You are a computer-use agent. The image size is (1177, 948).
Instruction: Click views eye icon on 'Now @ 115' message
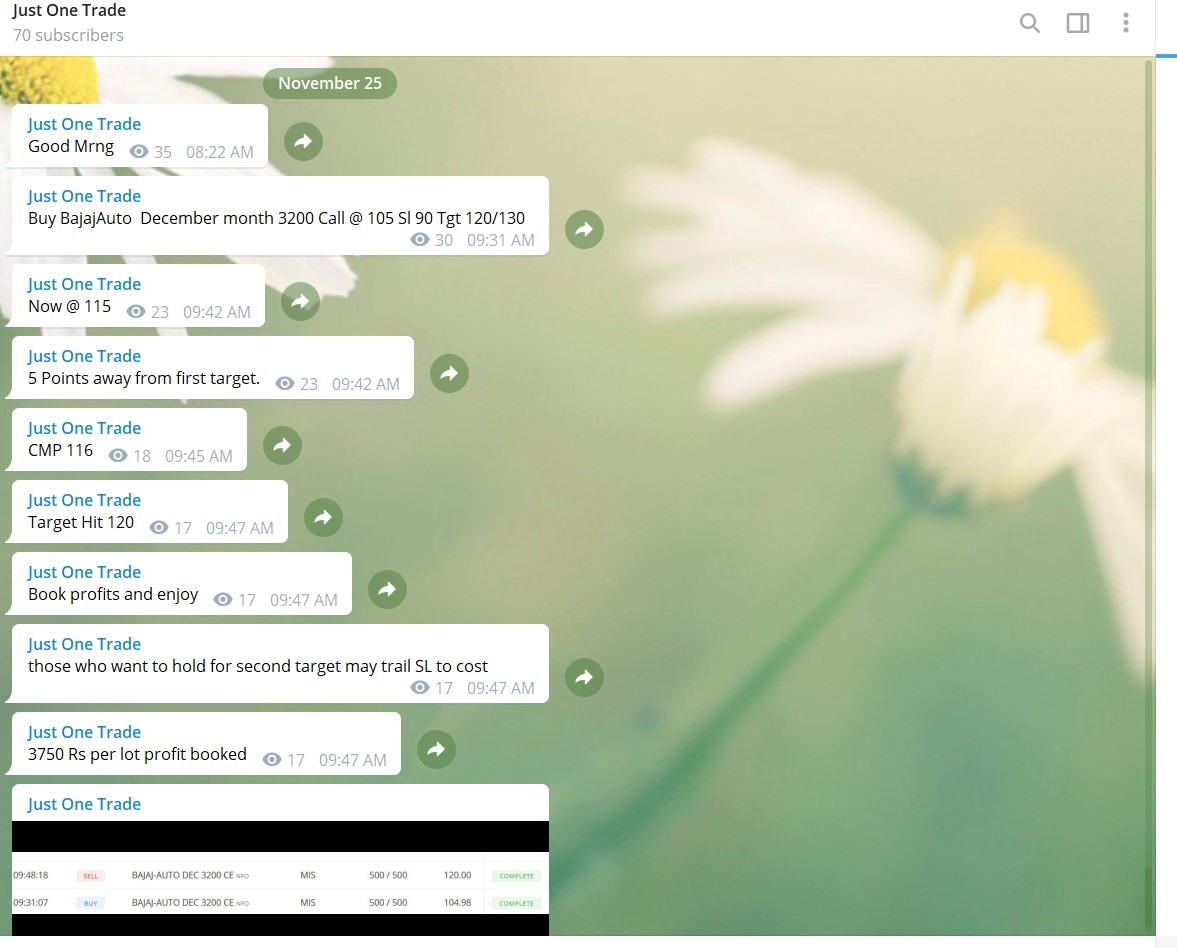(136, 311)
